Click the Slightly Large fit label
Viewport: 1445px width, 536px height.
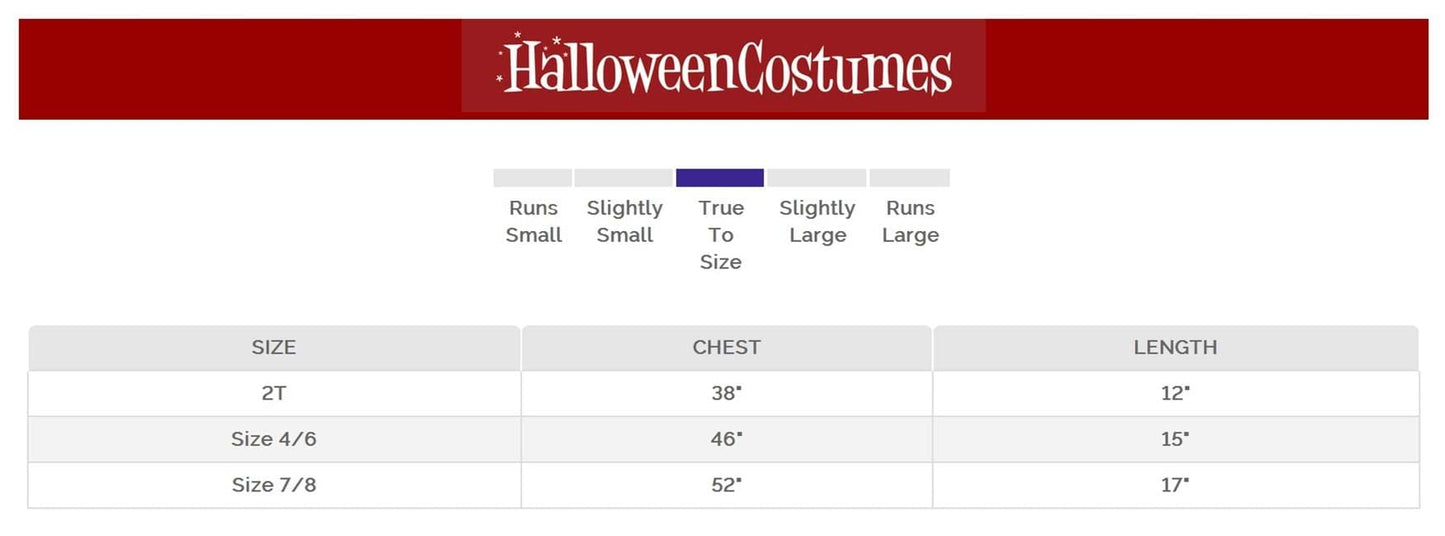(x=817, y=221)
